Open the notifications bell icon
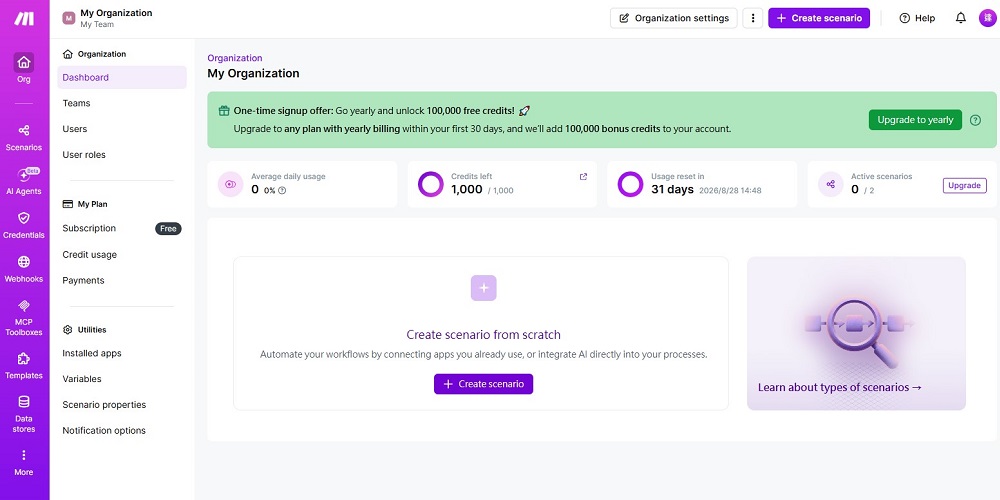 tap(960, 18)
